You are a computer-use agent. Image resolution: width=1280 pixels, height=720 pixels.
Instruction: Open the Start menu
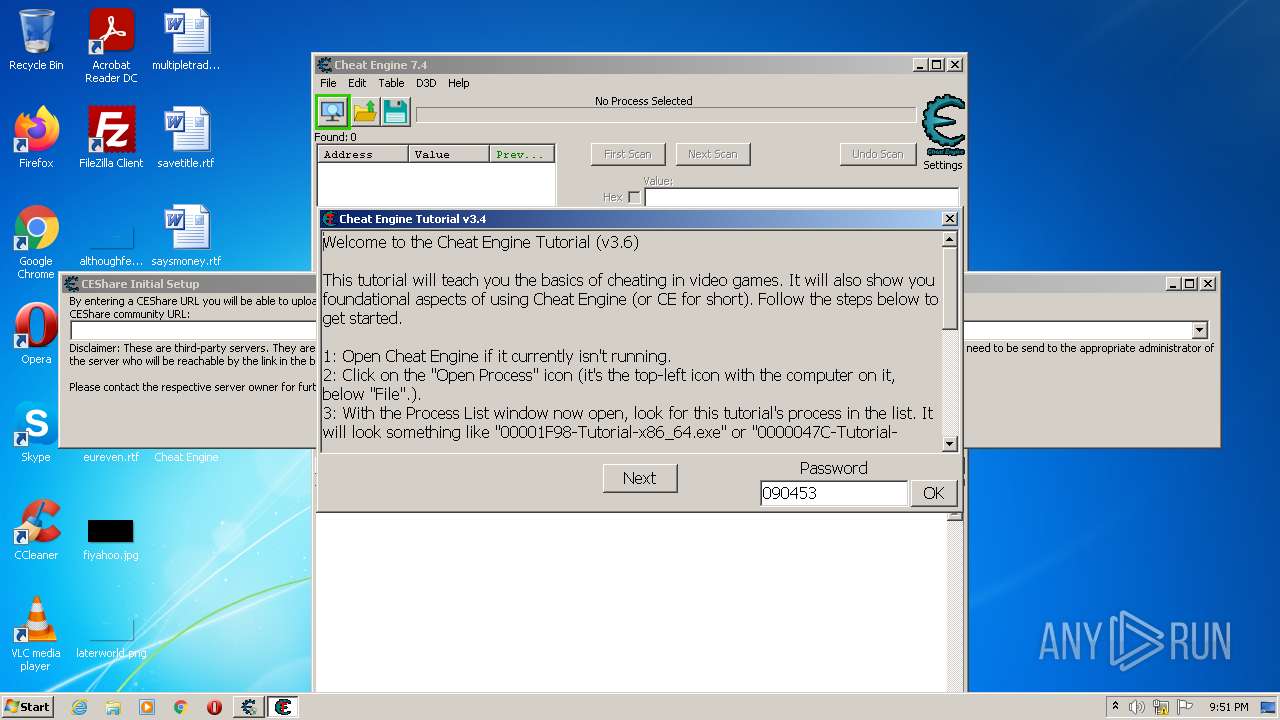pyautogui.click(x=28, y=707)
